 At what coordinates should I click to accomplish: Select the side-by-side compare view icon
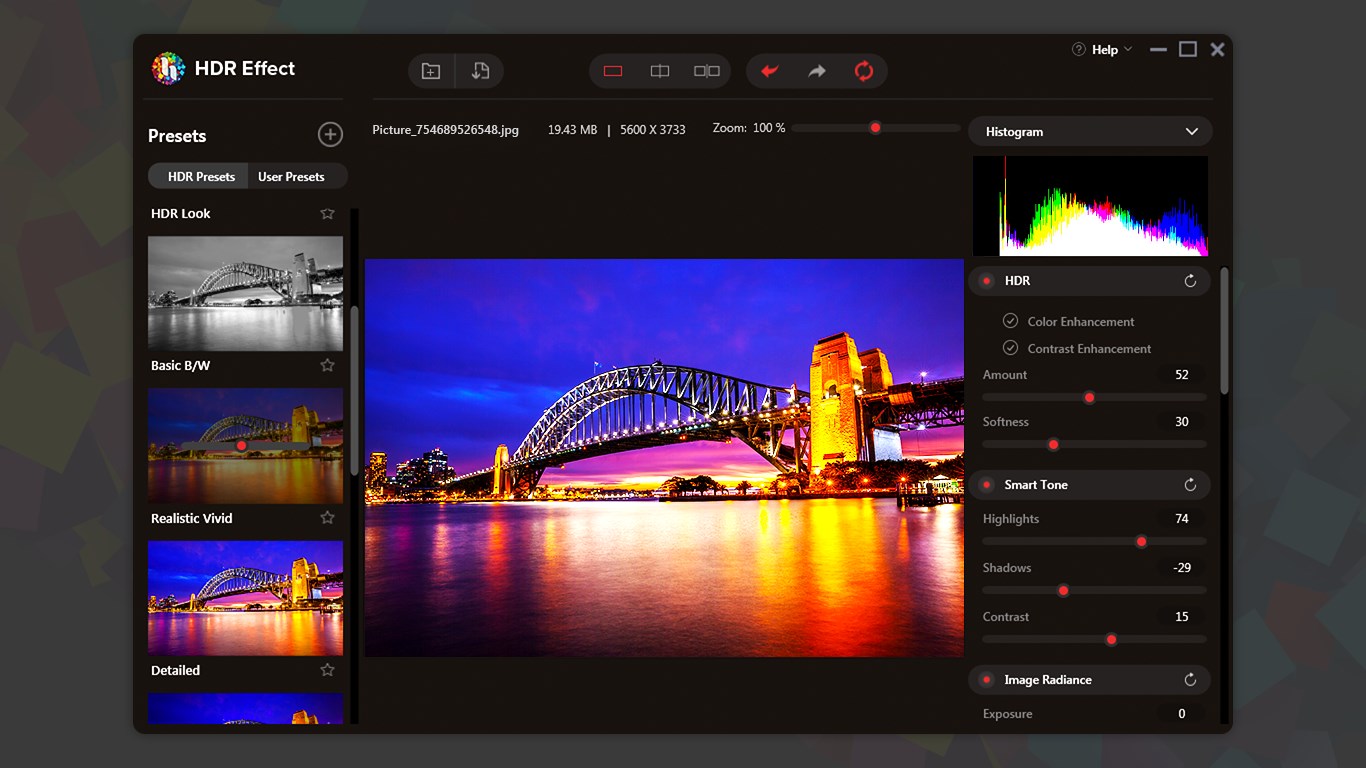tap(707, 71)
